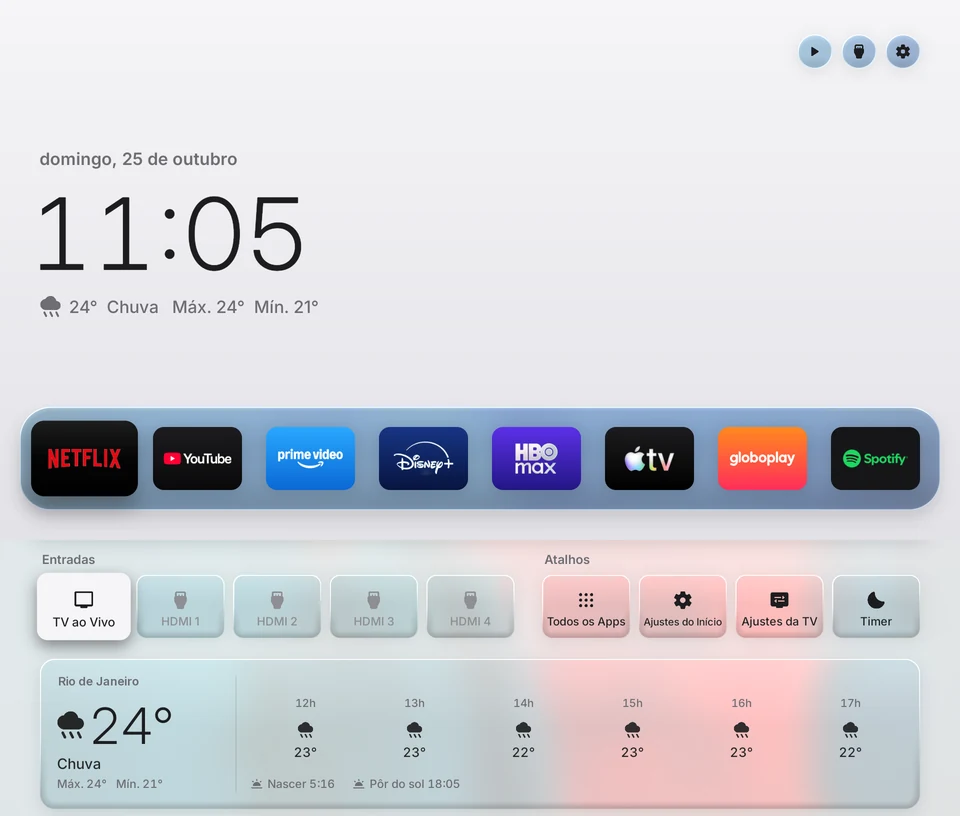Click the round HDMI input icon at top right

(x=859, y=51)
